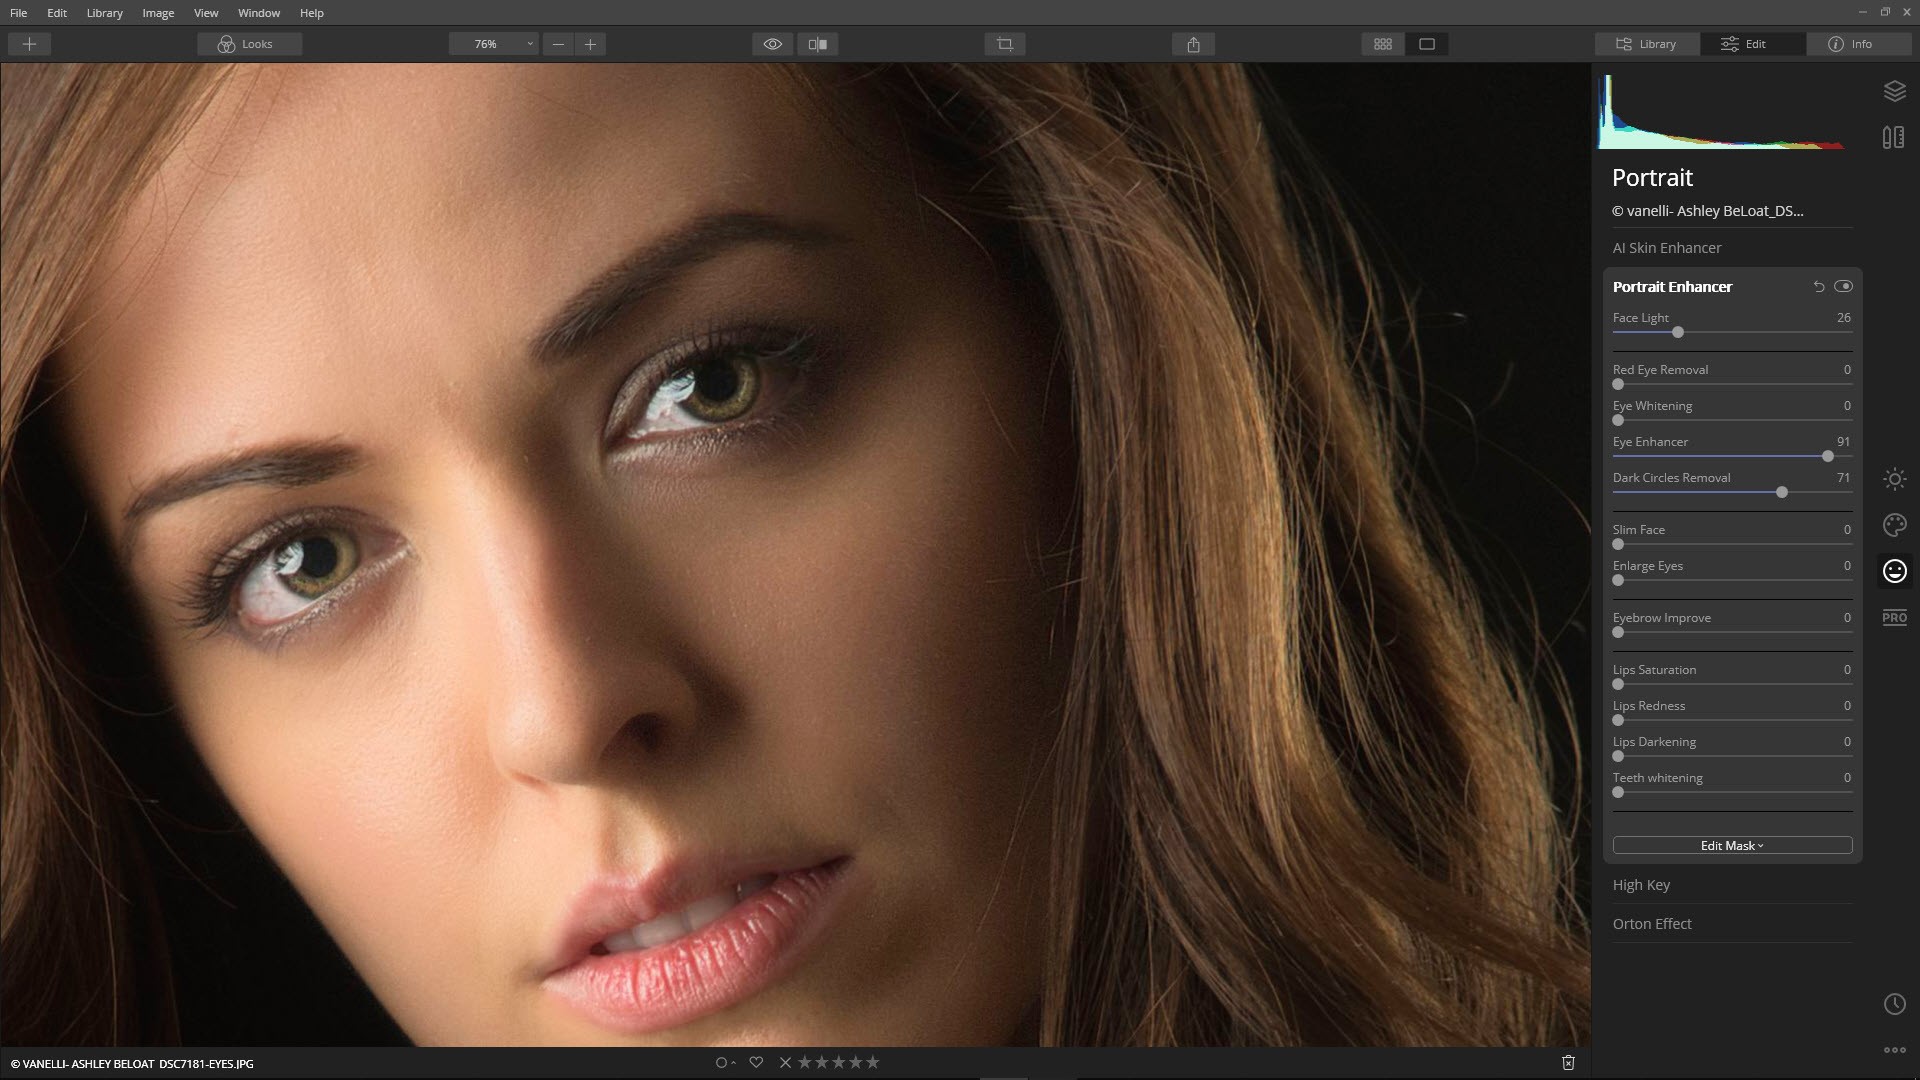Open the History clock icon
This screenshot has height=1080, width=1920.
[x=1894, y=1004]
